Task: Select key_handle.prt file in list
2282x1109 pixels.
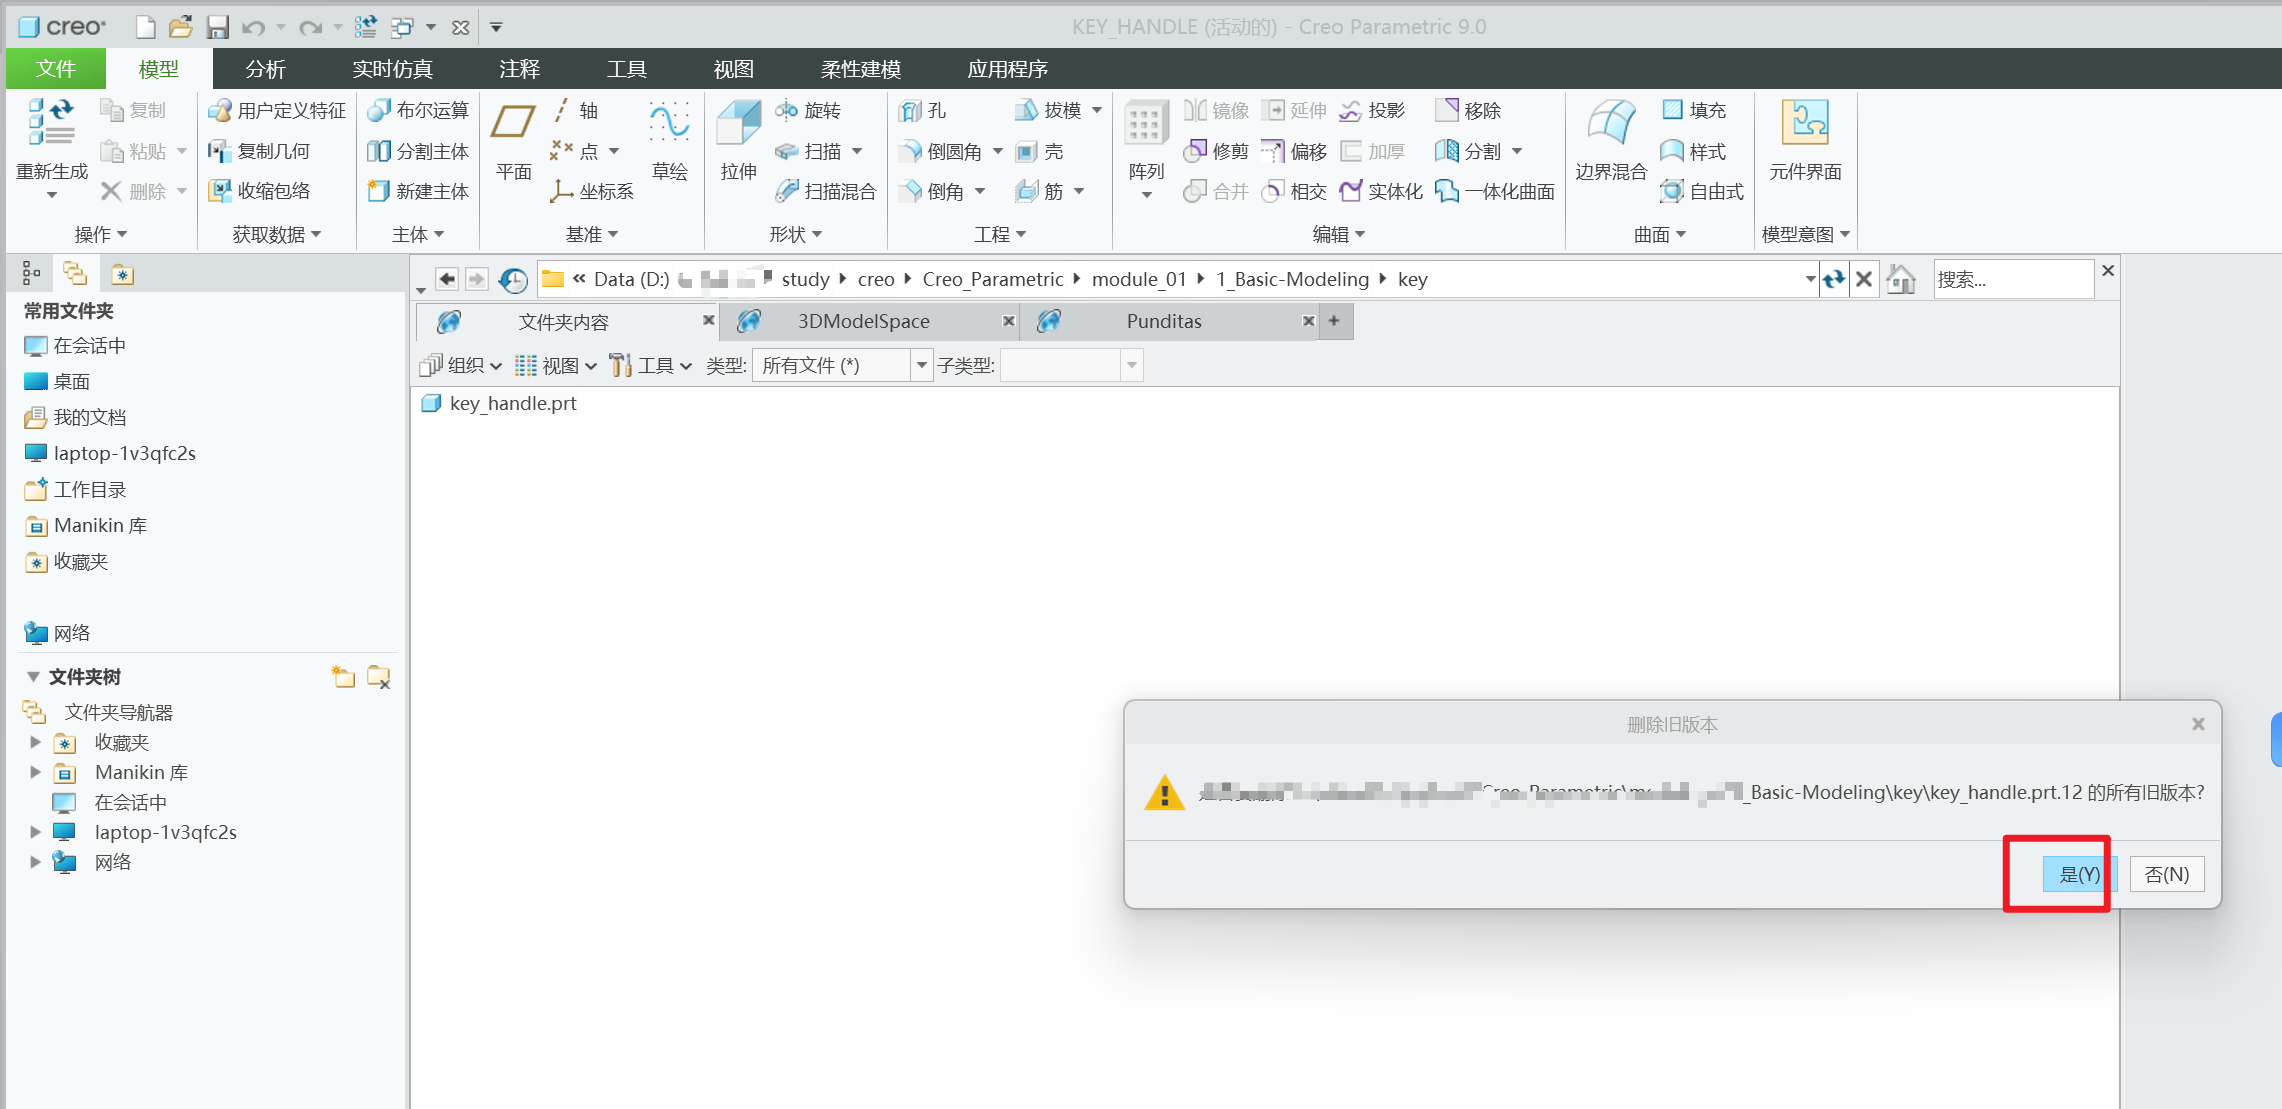Action: coord(512,403)
